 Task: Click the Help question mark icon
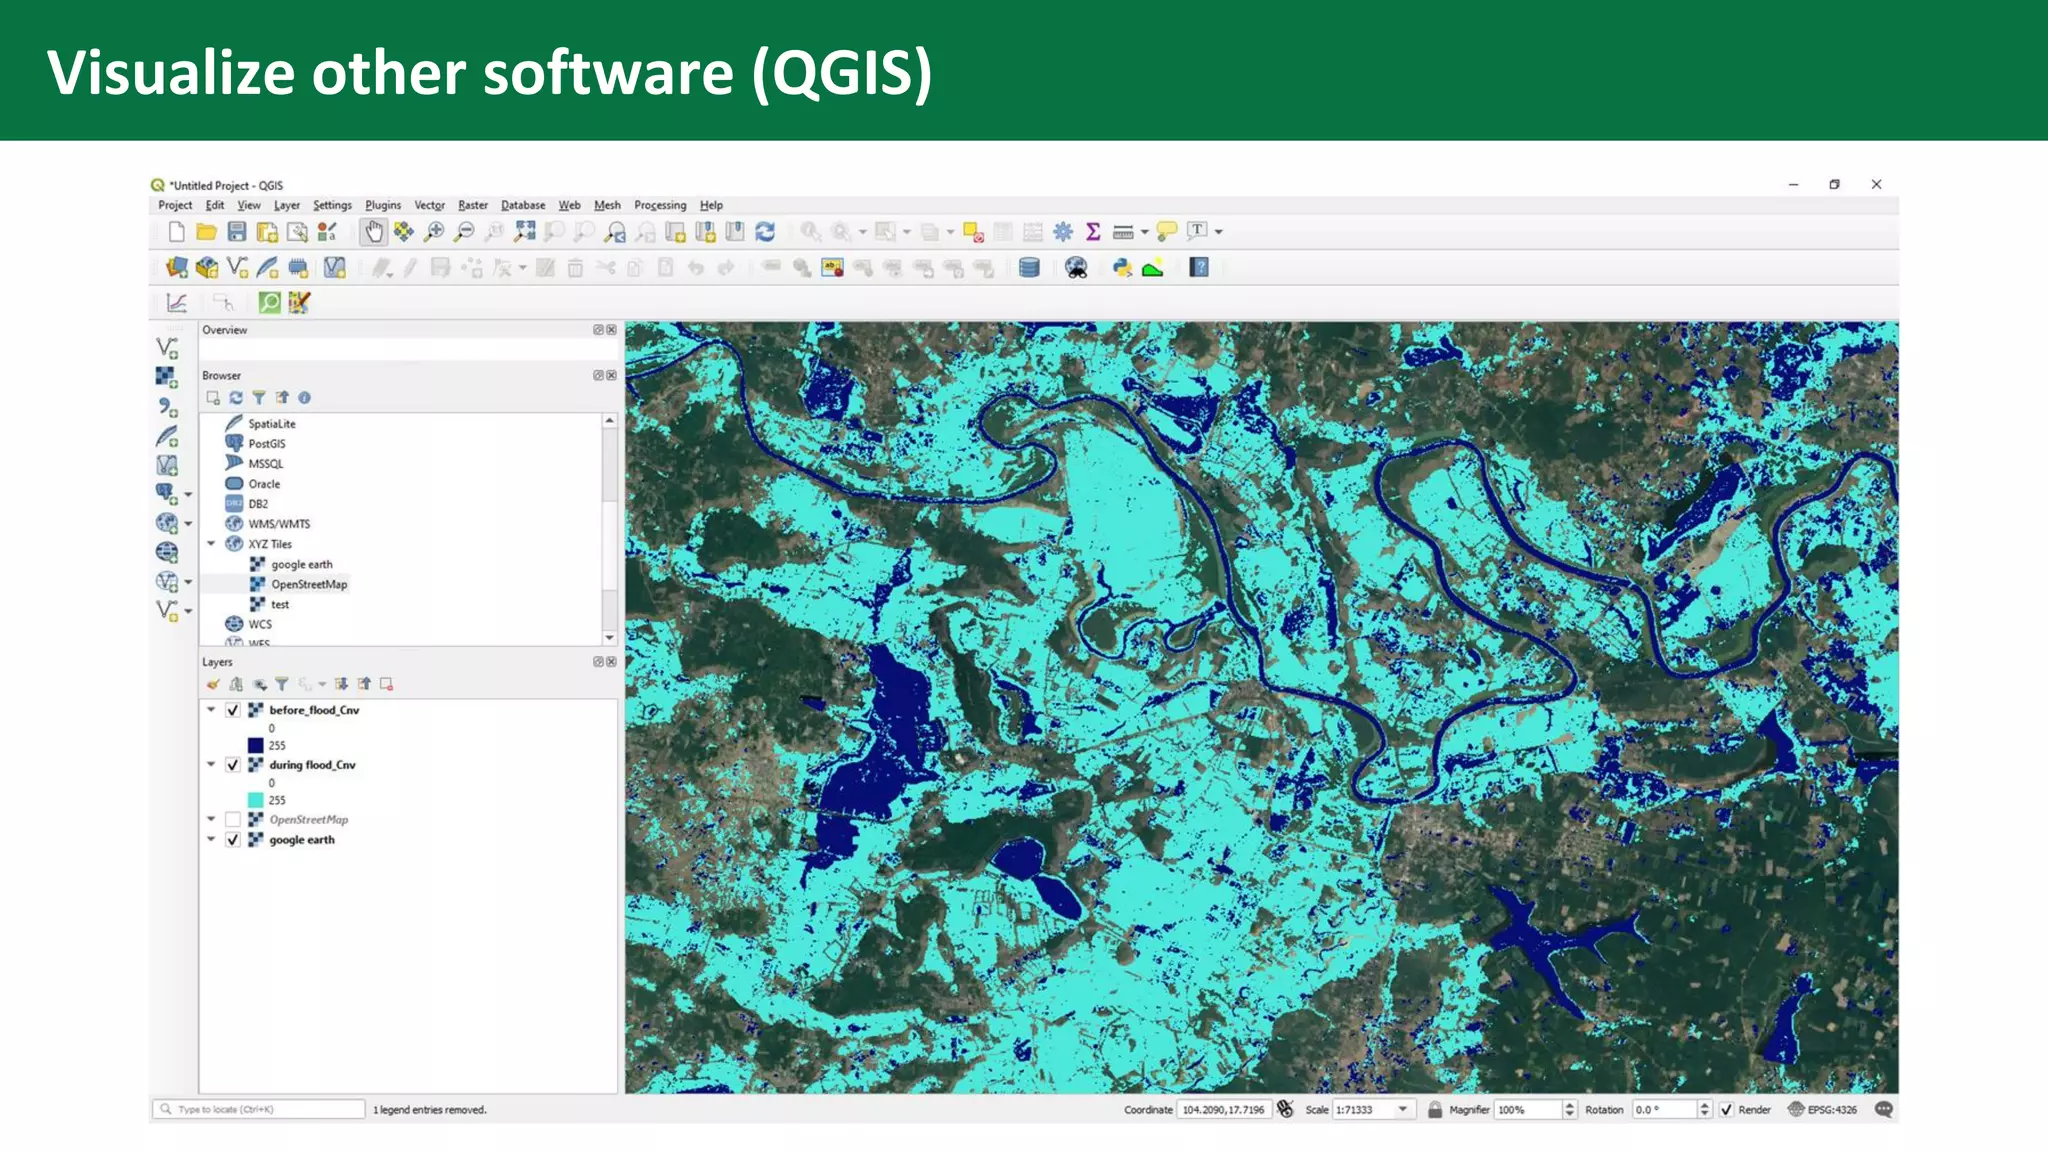[1199, 268]
